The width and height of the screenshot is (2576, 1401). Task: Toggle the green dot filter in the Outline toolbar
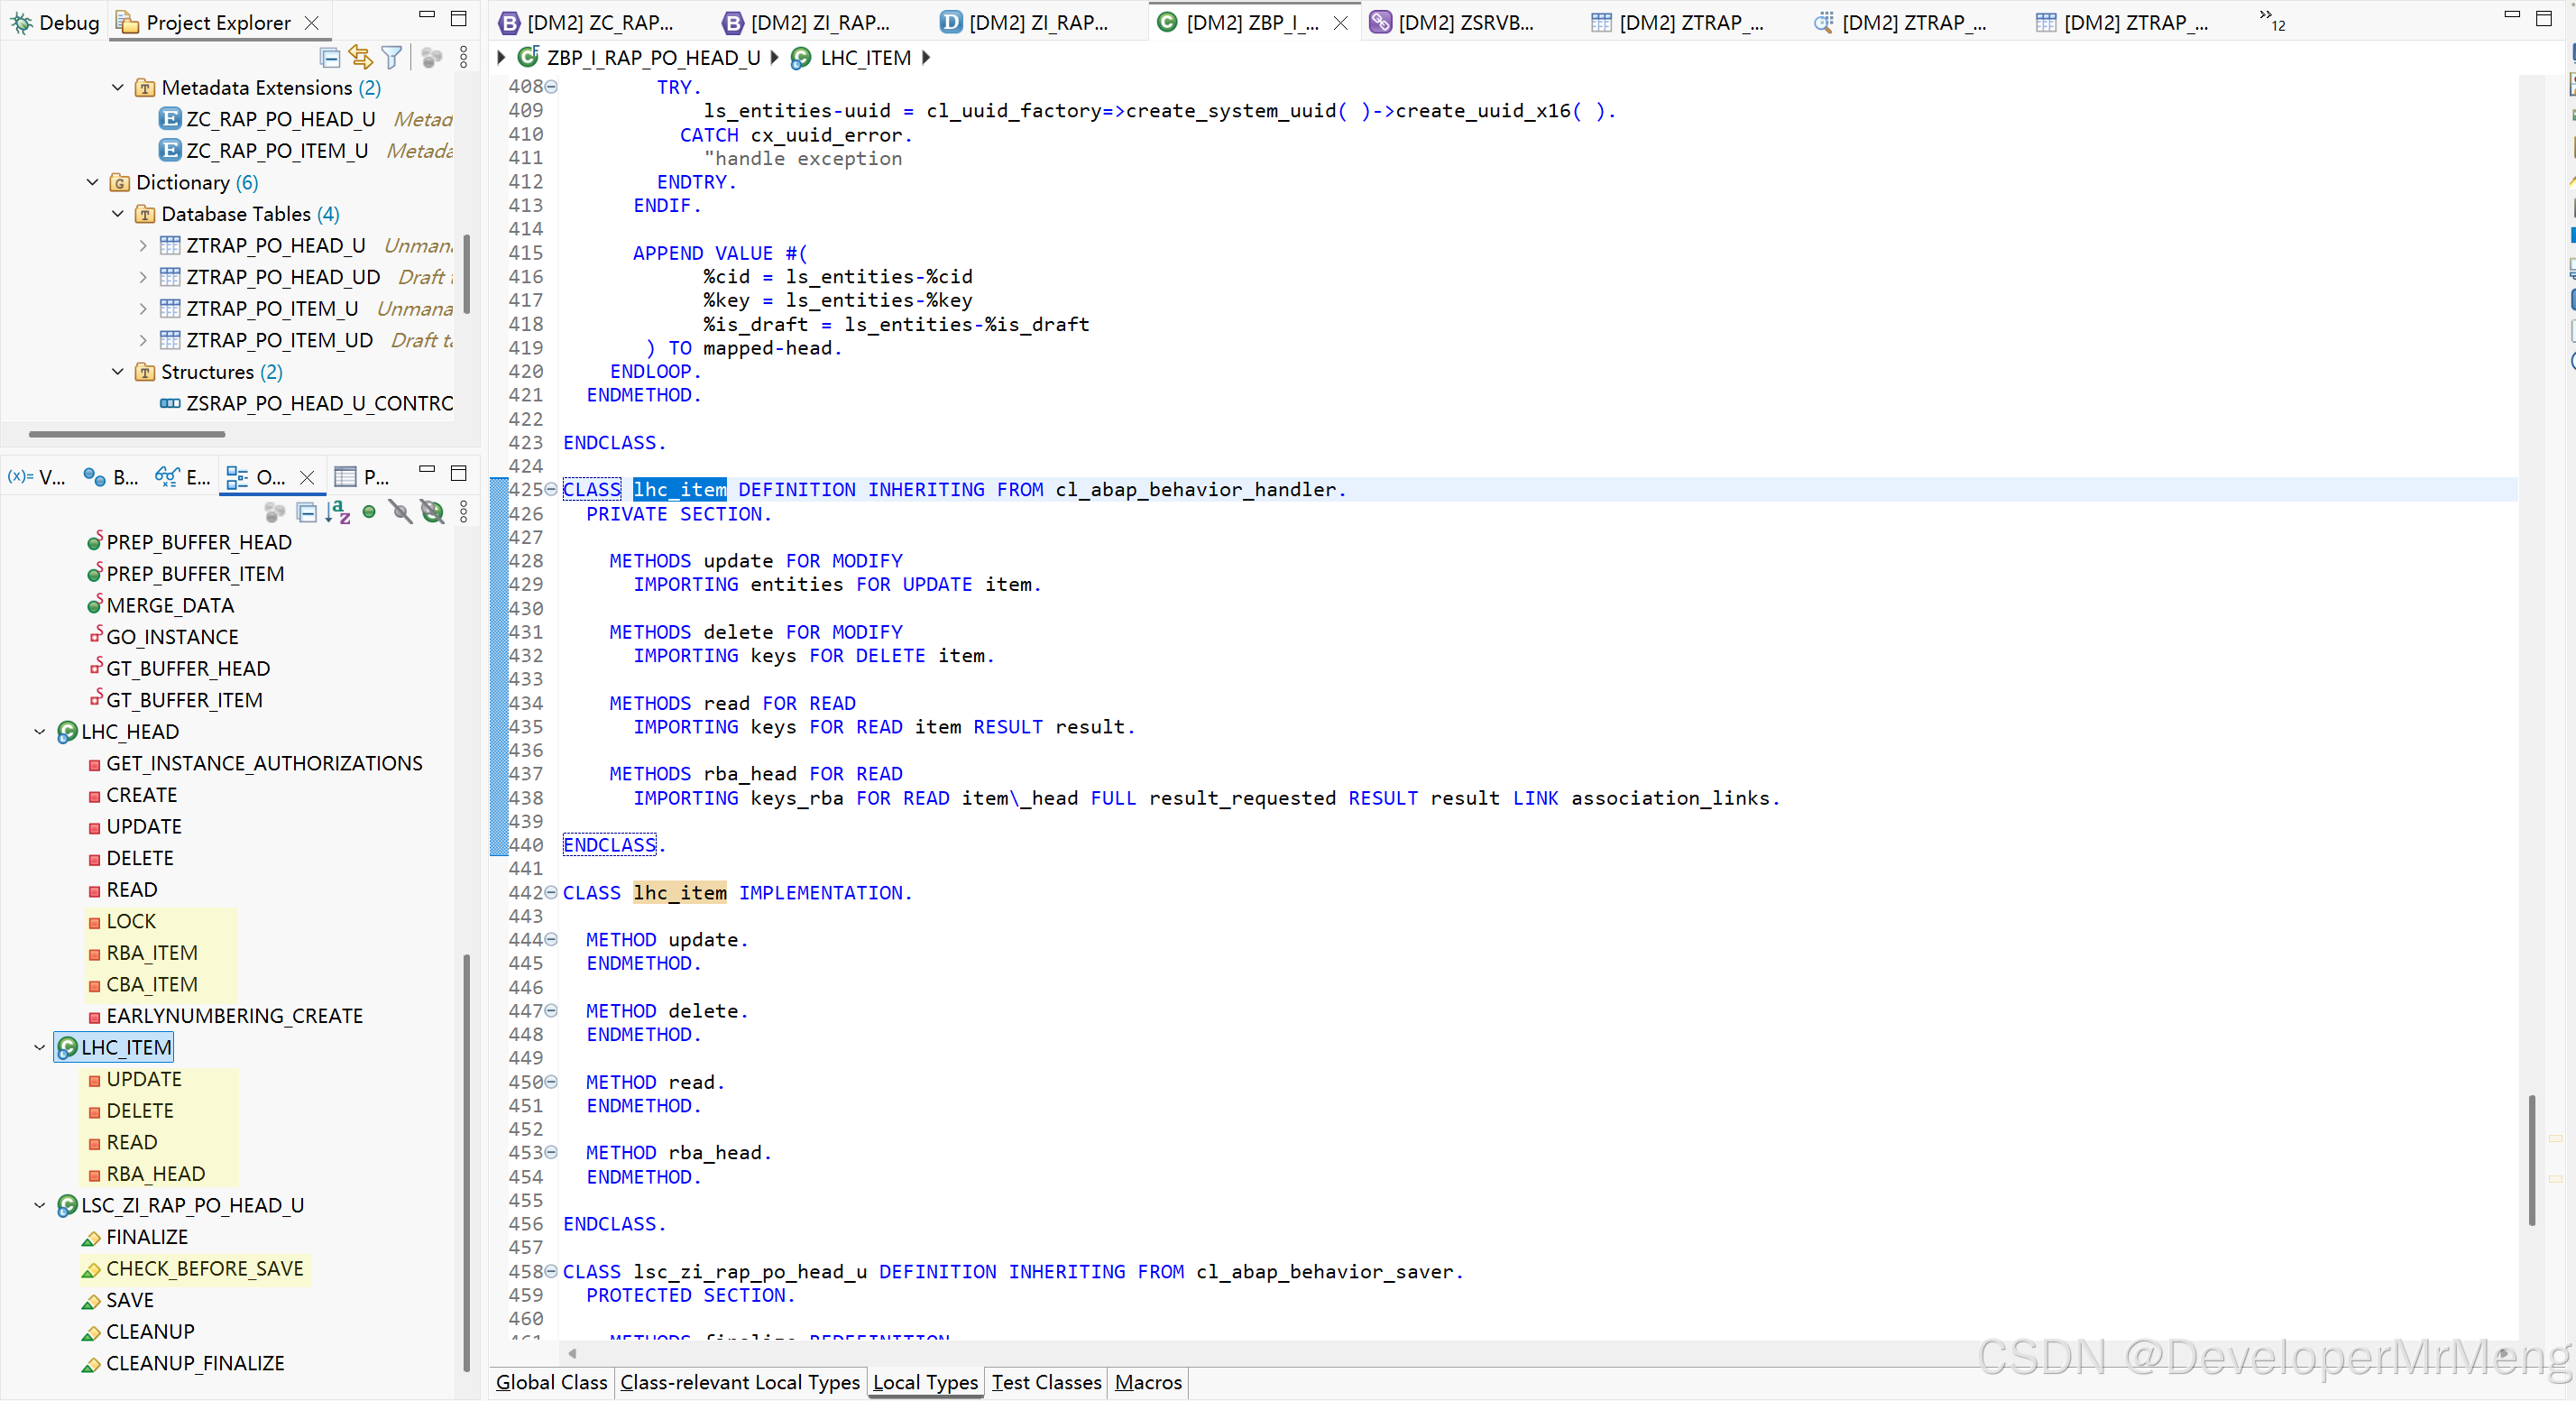pos(369,513)
